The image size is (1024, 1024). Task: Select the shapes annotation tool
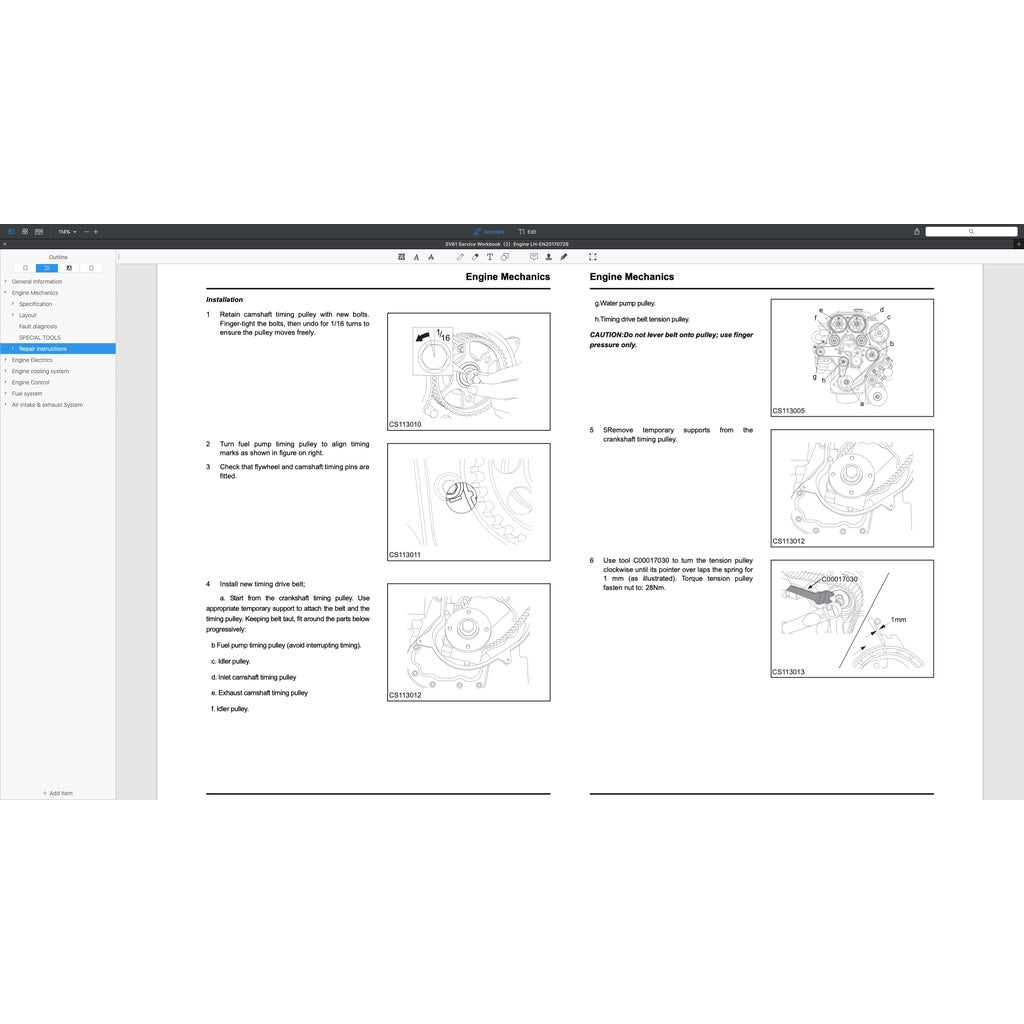click(x=503, y=256)
